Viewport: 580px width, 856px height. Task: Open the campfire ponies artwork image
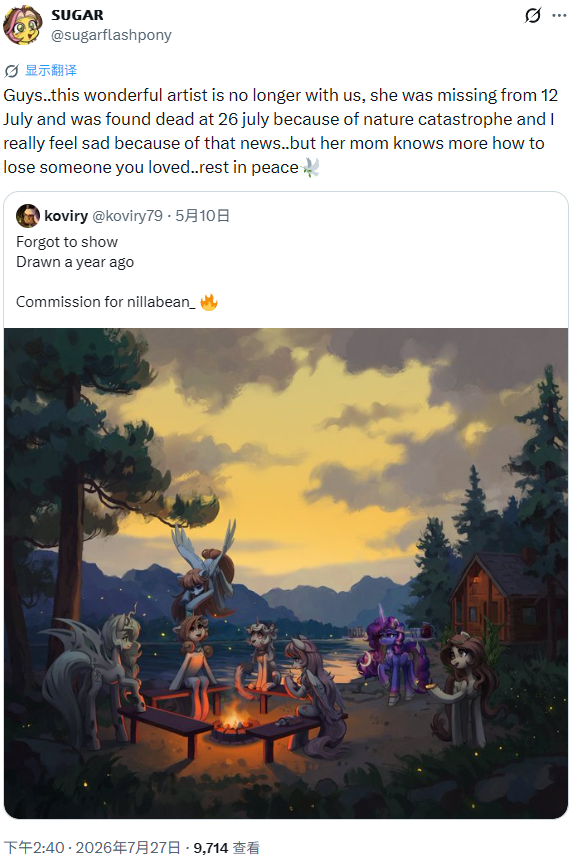pyautogui.click(x=286, y=573)
